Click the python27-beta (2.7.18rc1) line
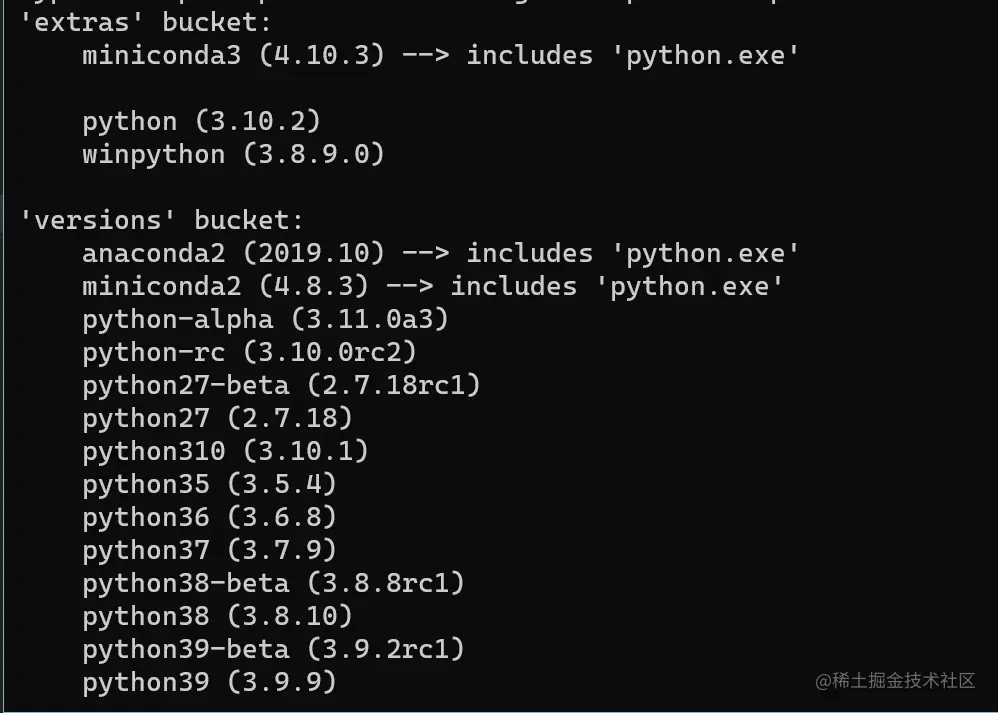The width and height of the screenshot is (998, 713). pos(281,385)
